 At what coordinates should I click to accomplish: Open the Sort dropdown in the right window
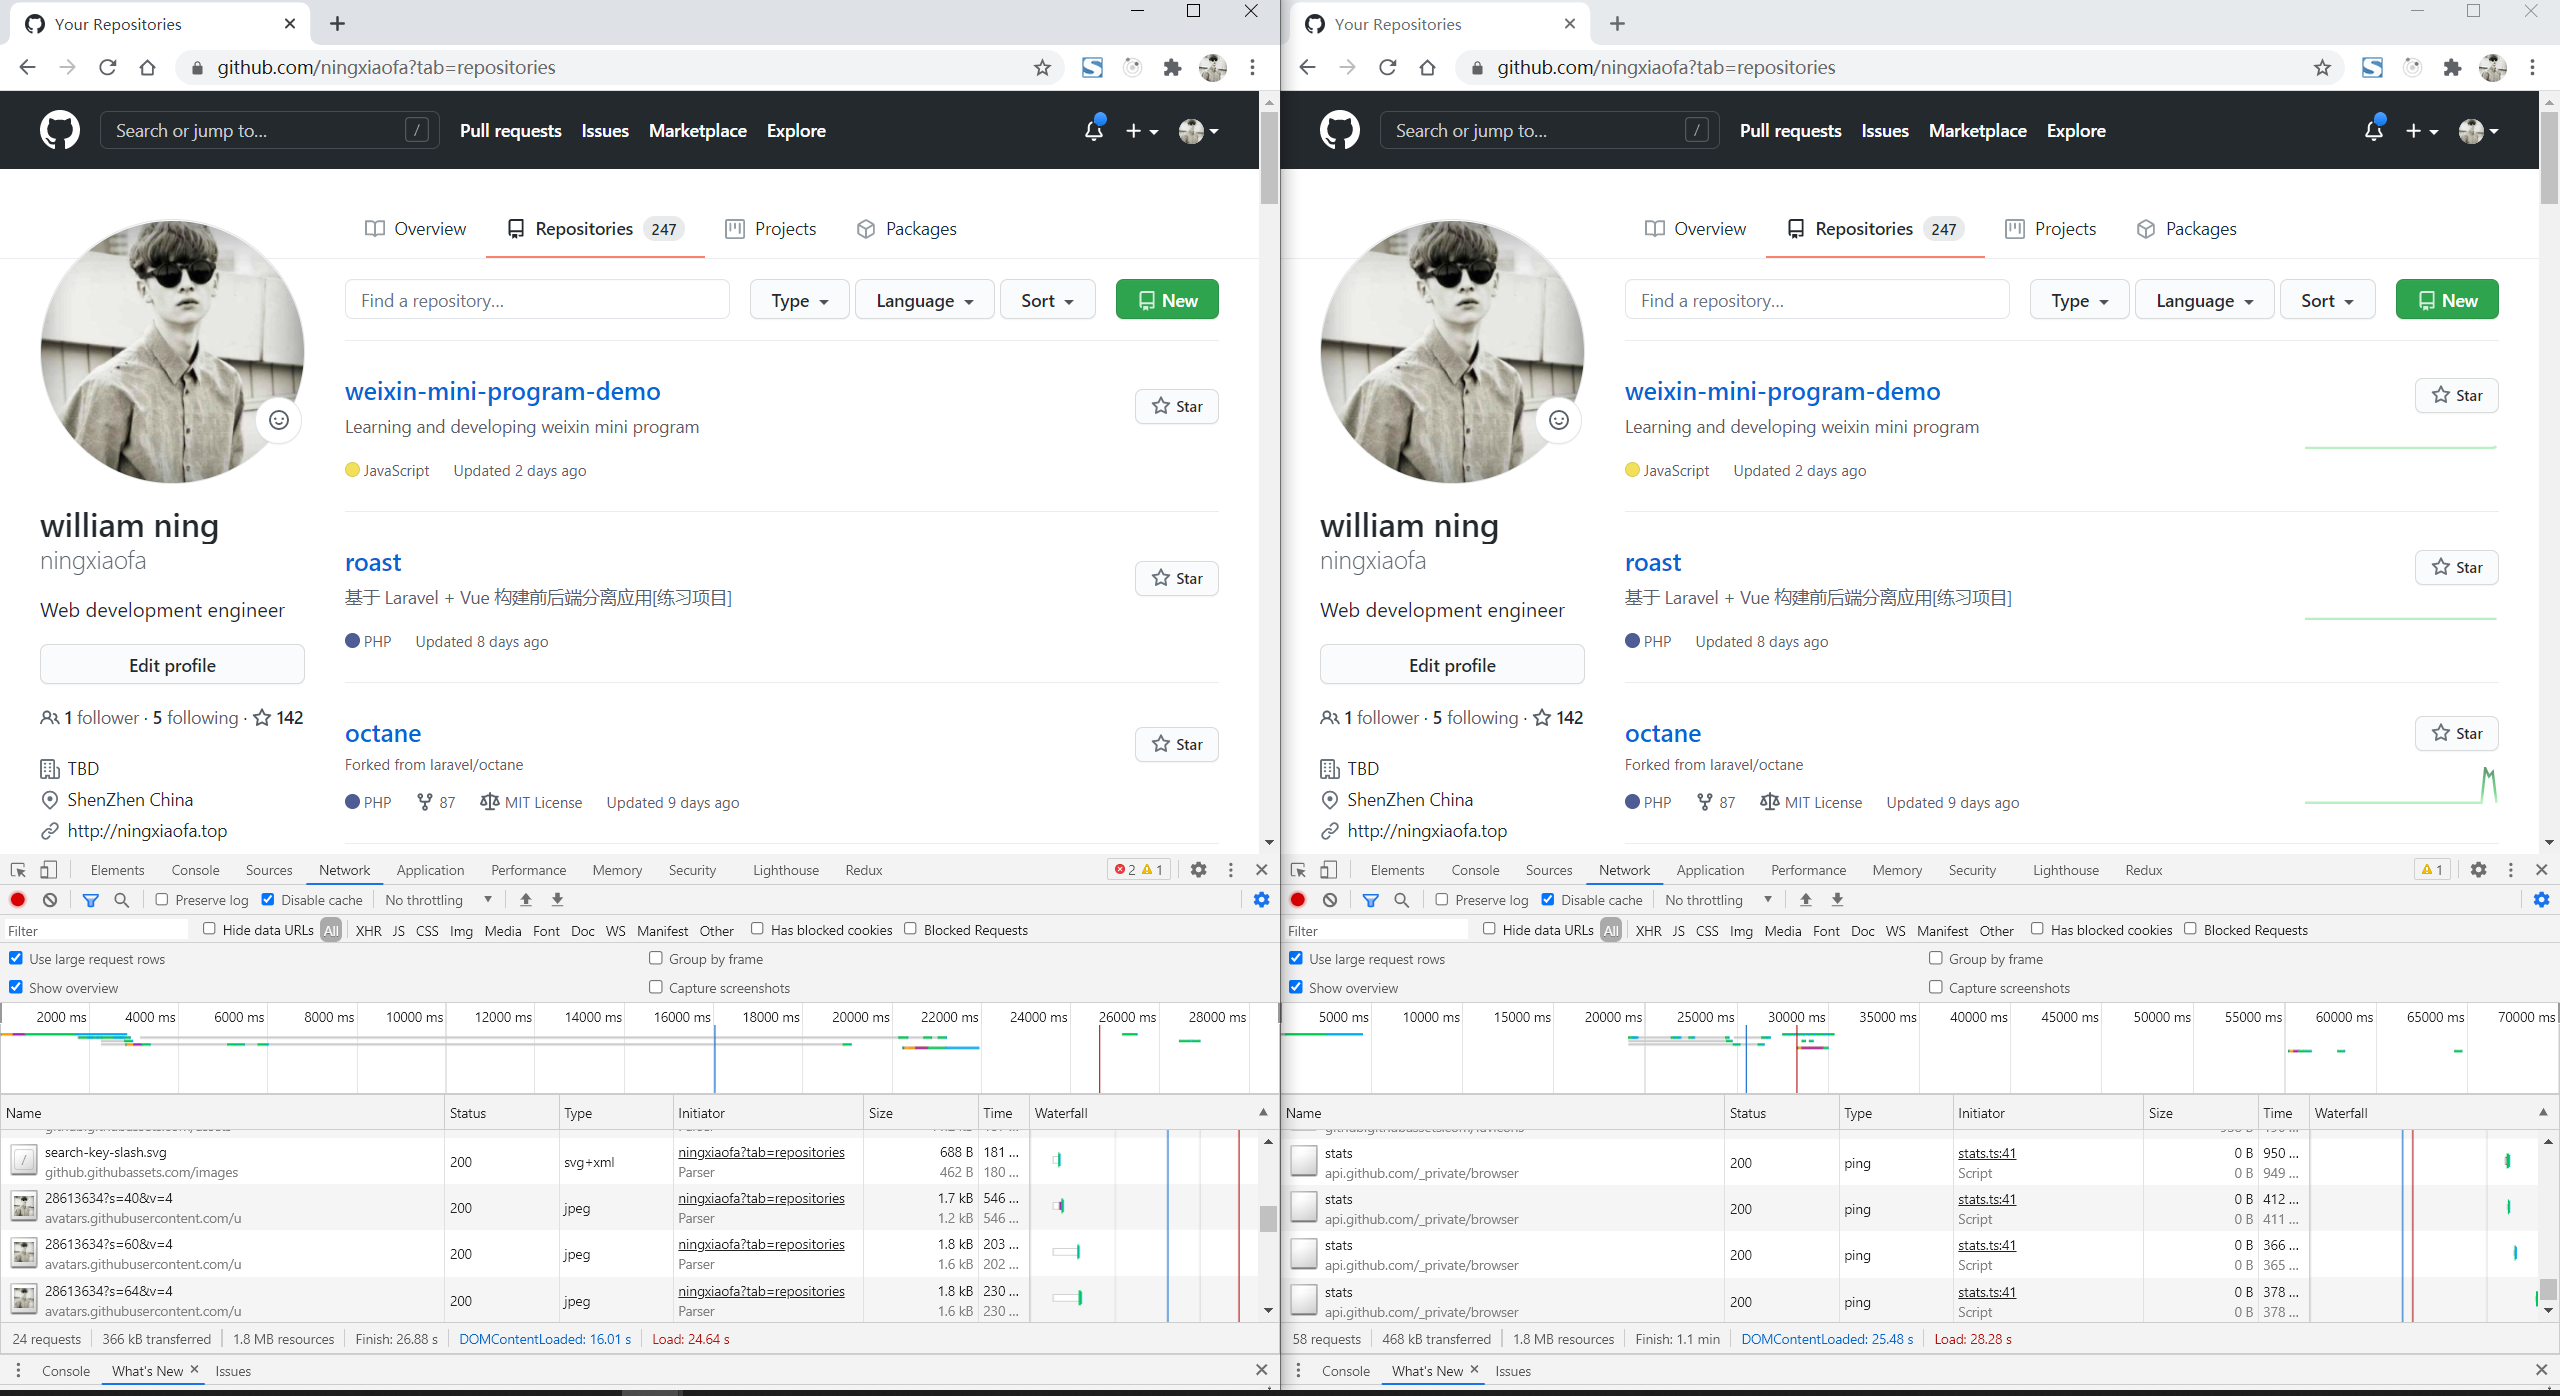[2327, 300]
